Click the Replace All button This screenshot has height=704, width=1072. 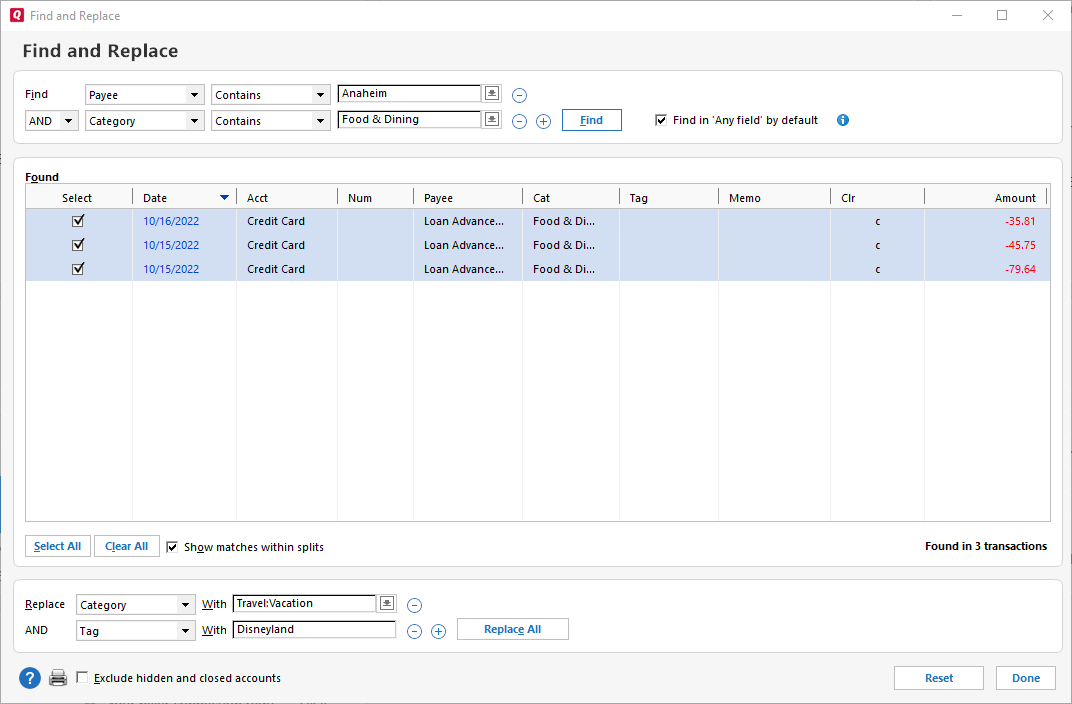512,629
